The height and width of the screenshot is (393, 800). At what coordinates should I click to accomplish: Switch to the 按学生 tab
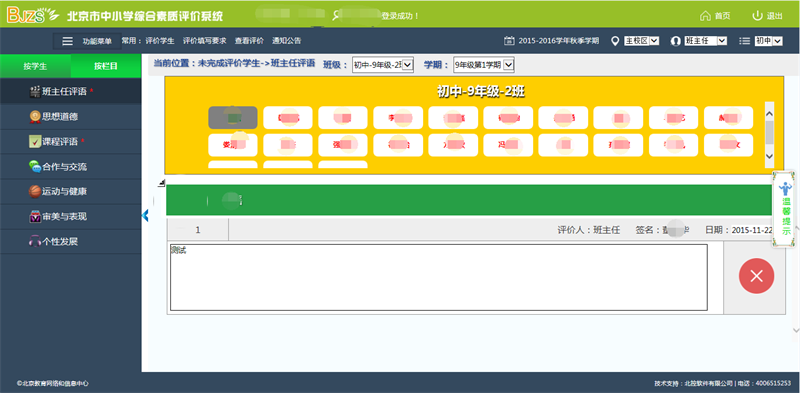(35, 66)
